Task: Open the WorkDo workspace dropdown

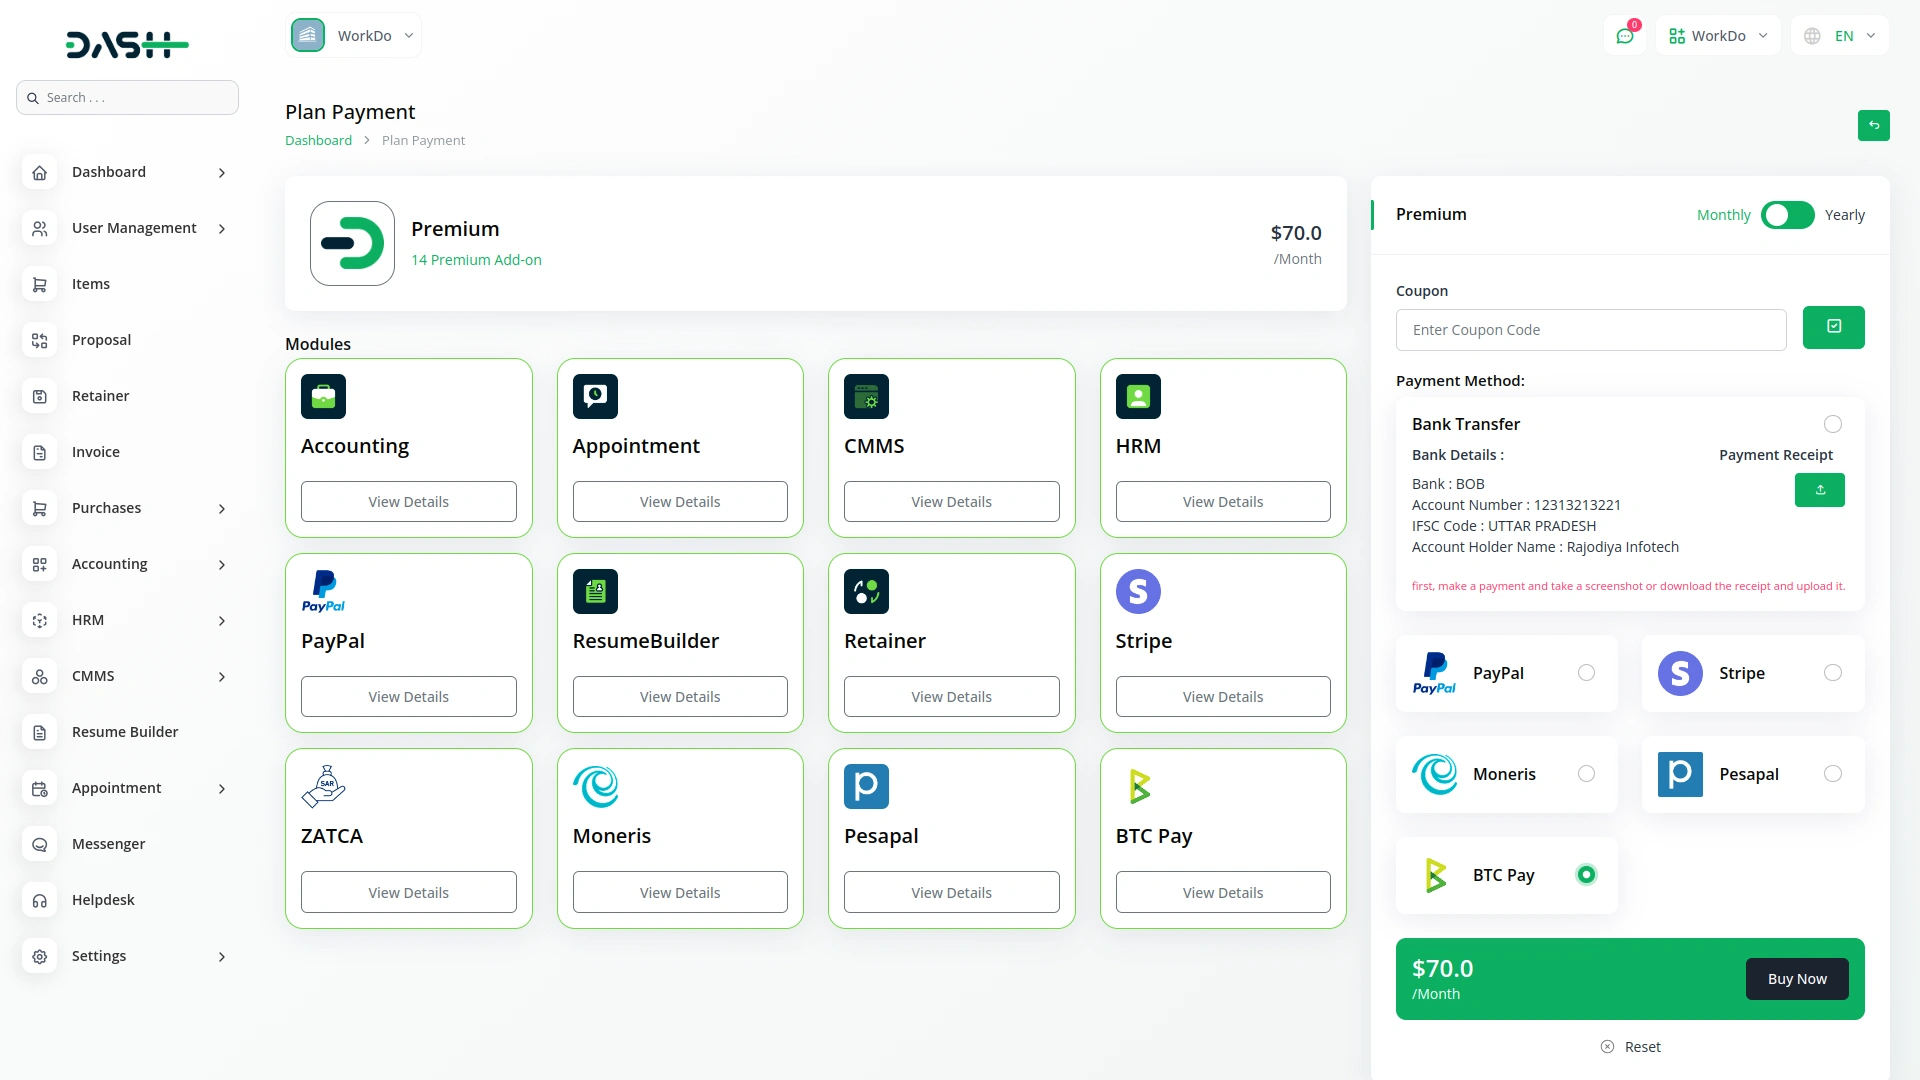Action: coord(353,35)
